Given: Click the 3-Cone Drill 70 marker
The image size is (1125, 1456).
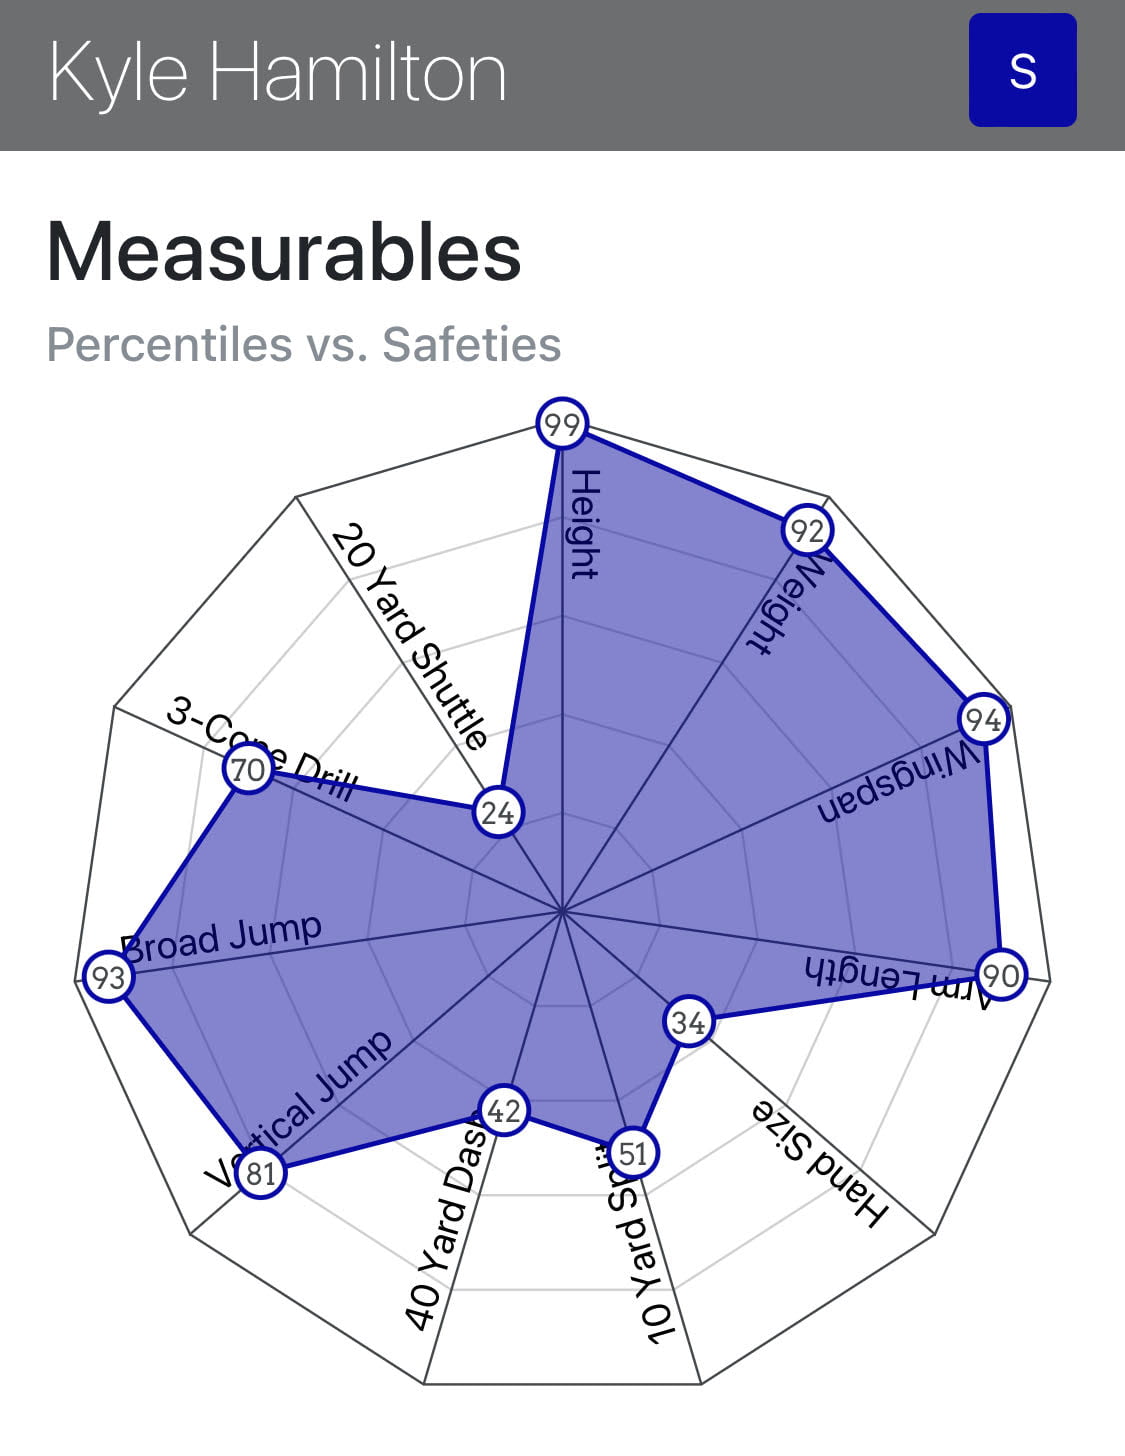Looking at the screenshot, I should pyautogui.click(x=248, y=770).
